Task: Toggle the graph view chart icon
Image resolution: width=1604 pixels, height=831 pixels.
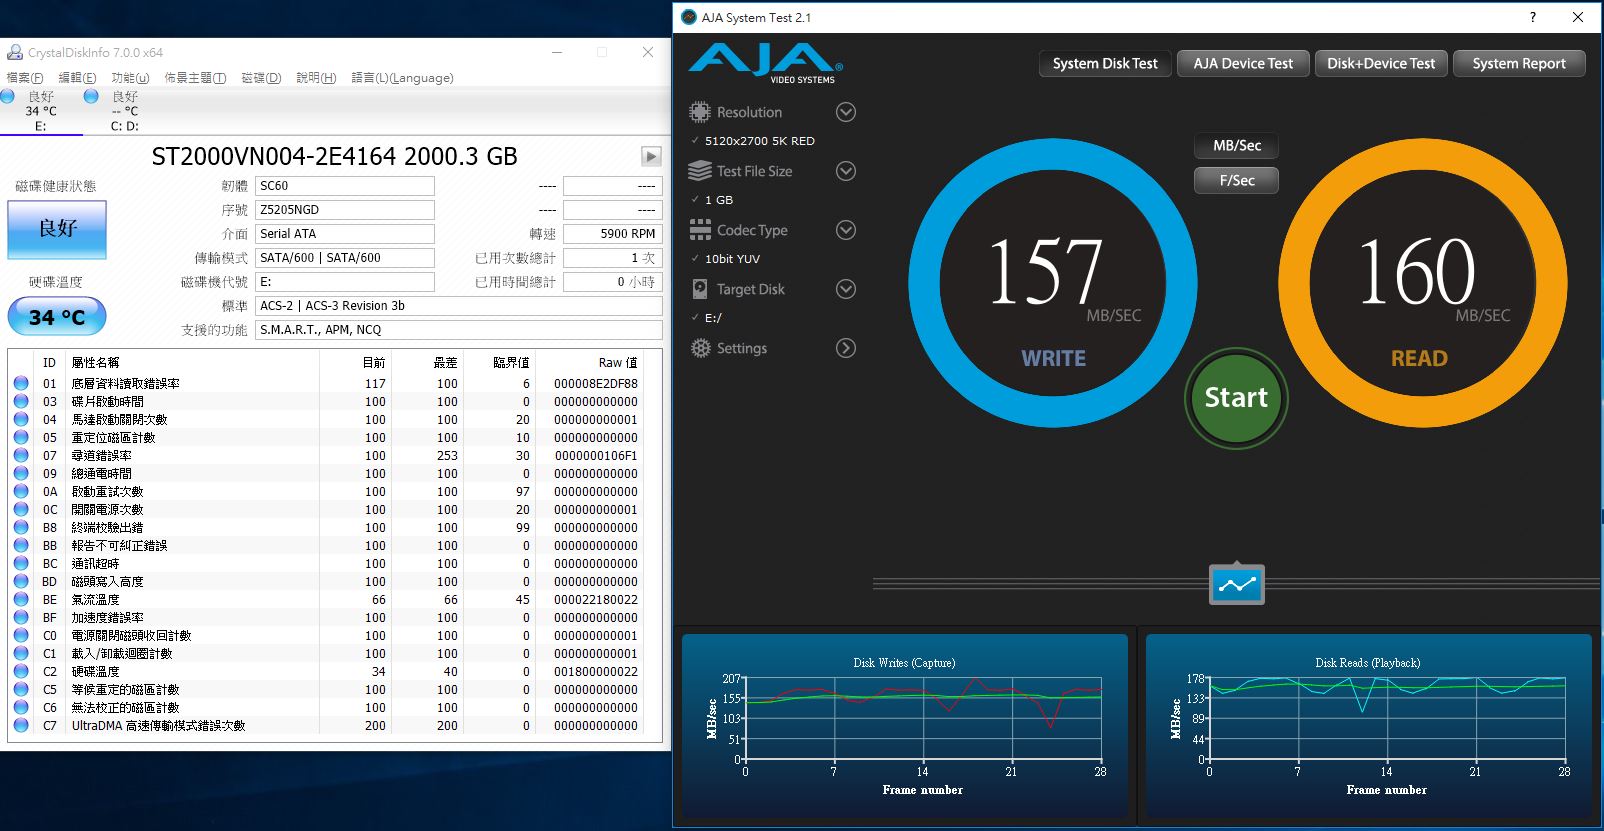Action: (1237, 585)
